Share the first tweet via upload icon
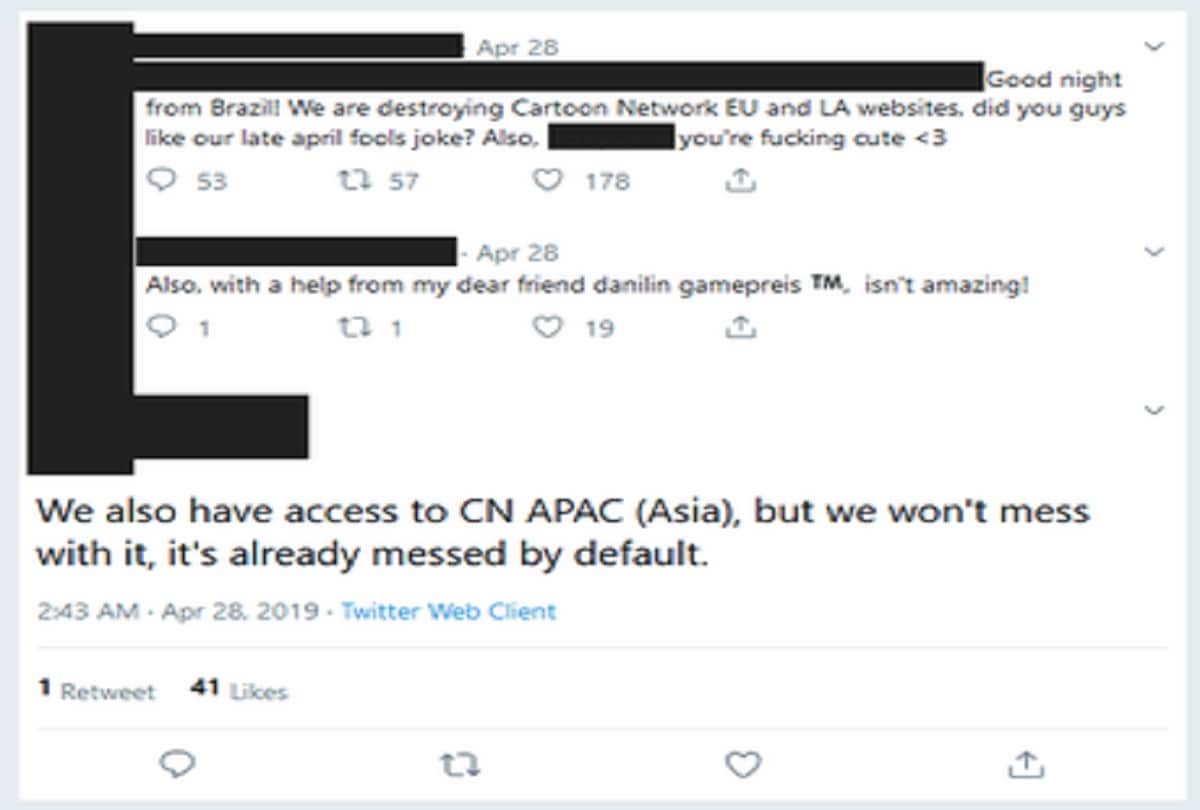This screenshot has width=1200, height=810. point(738,181)
